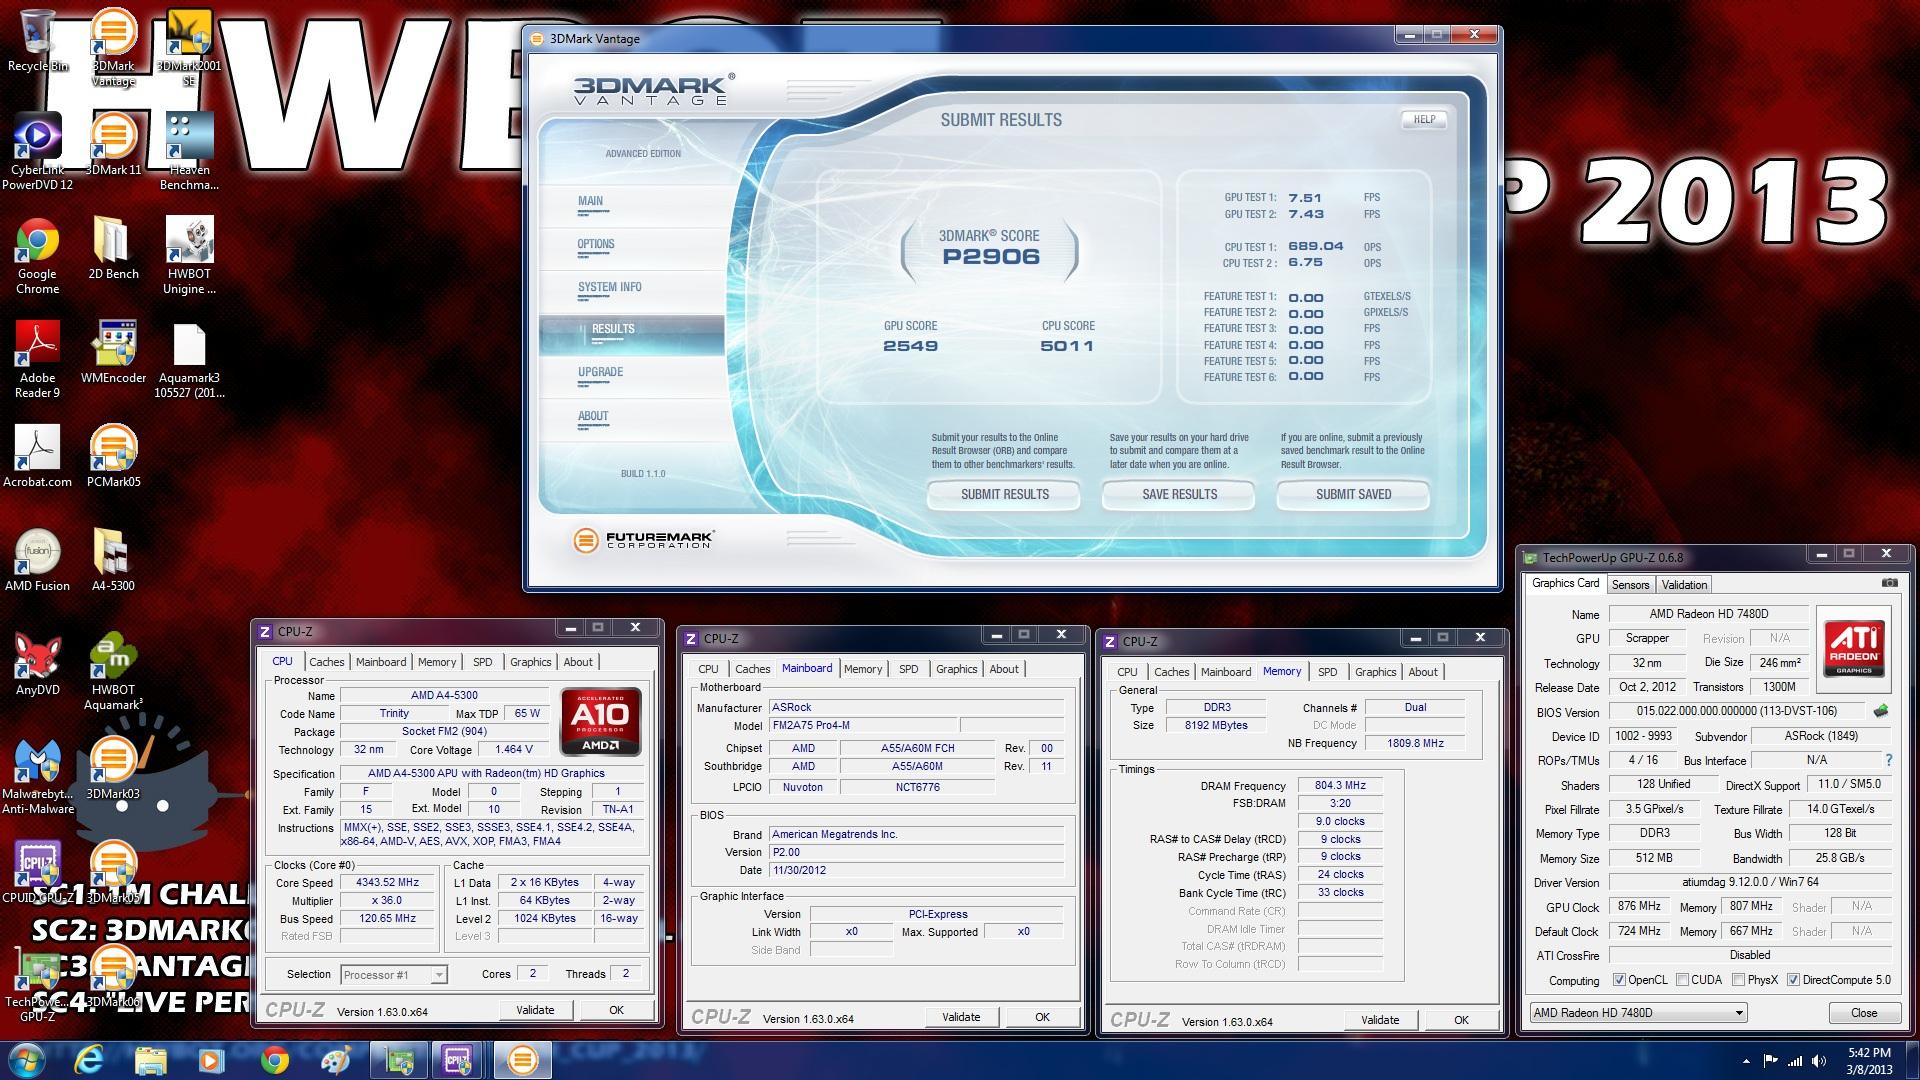Launch HWBOT Aquamark3 shortcut
The image size is (1920, 1080).
(x=113, y=671)
